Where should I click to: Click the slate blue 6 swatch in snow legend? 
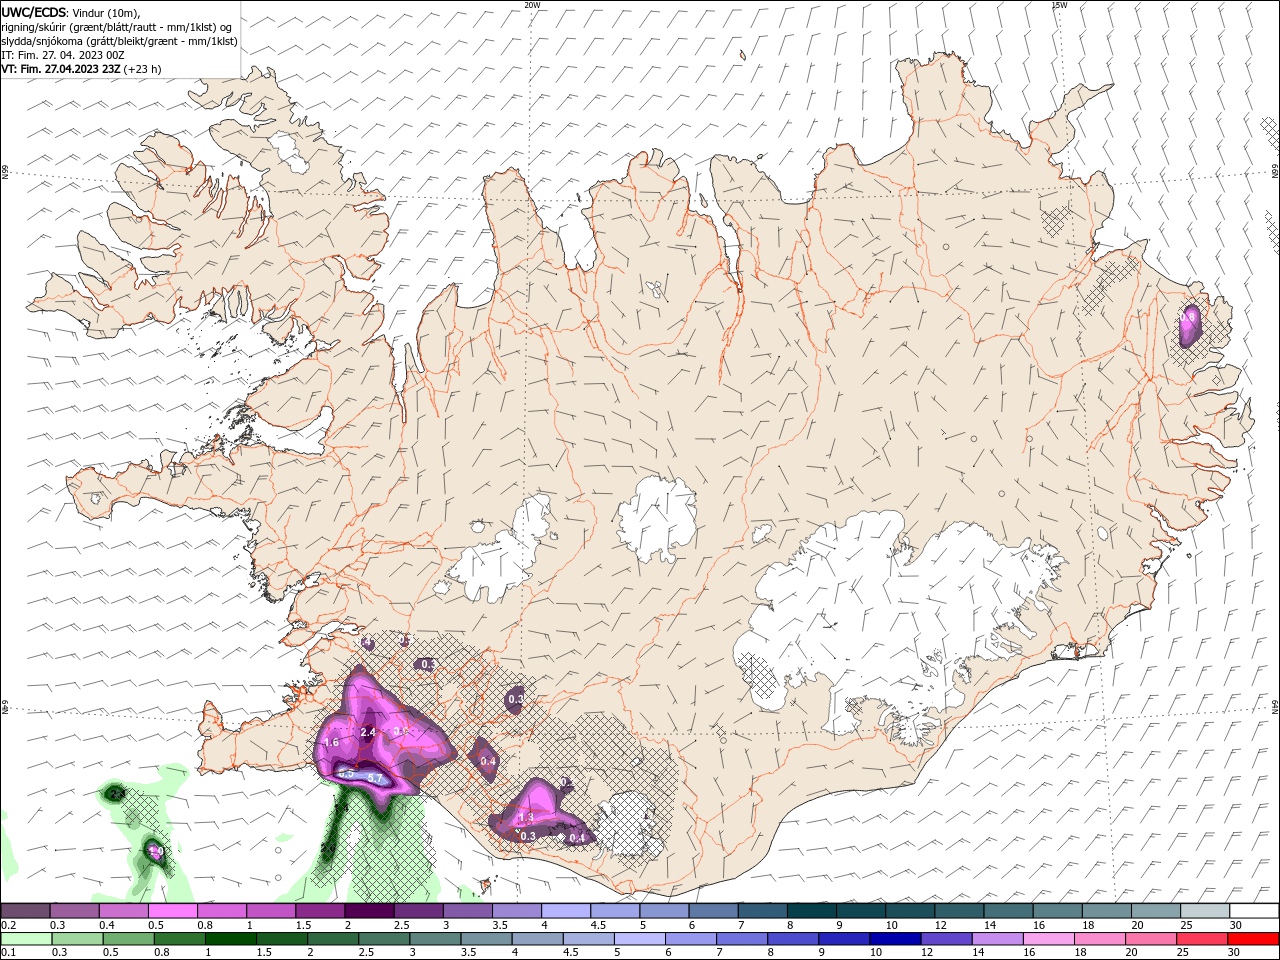[x=712, y=911]
